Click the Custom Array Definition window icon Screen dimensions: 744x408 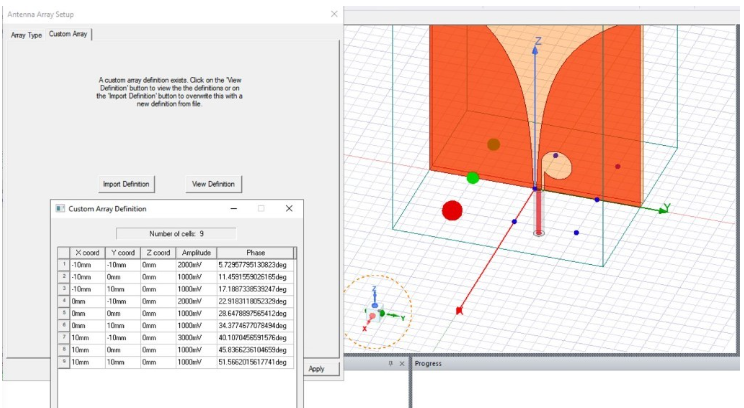coord(59,209)
